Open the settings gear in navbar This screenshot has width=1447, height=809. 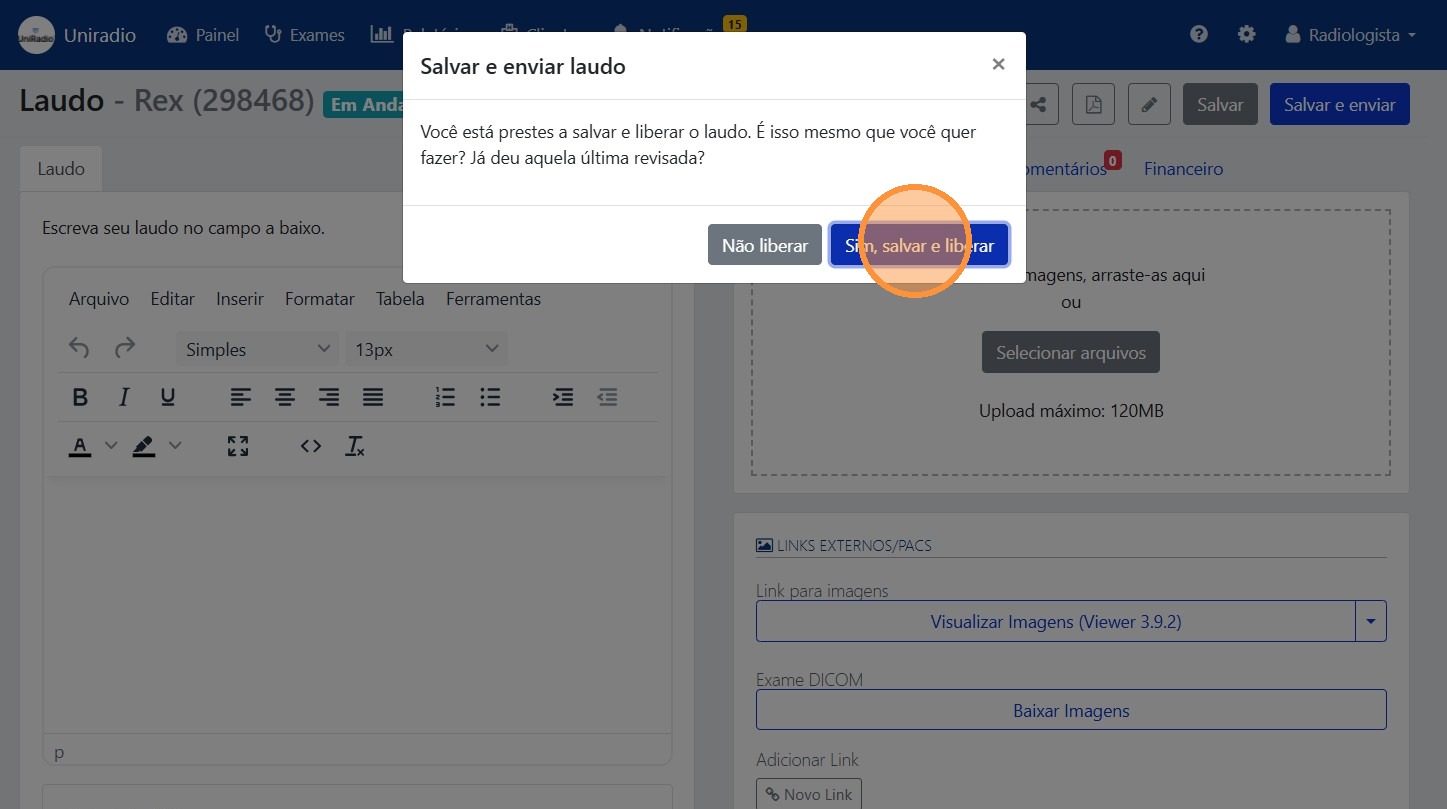pos(1246,35)
